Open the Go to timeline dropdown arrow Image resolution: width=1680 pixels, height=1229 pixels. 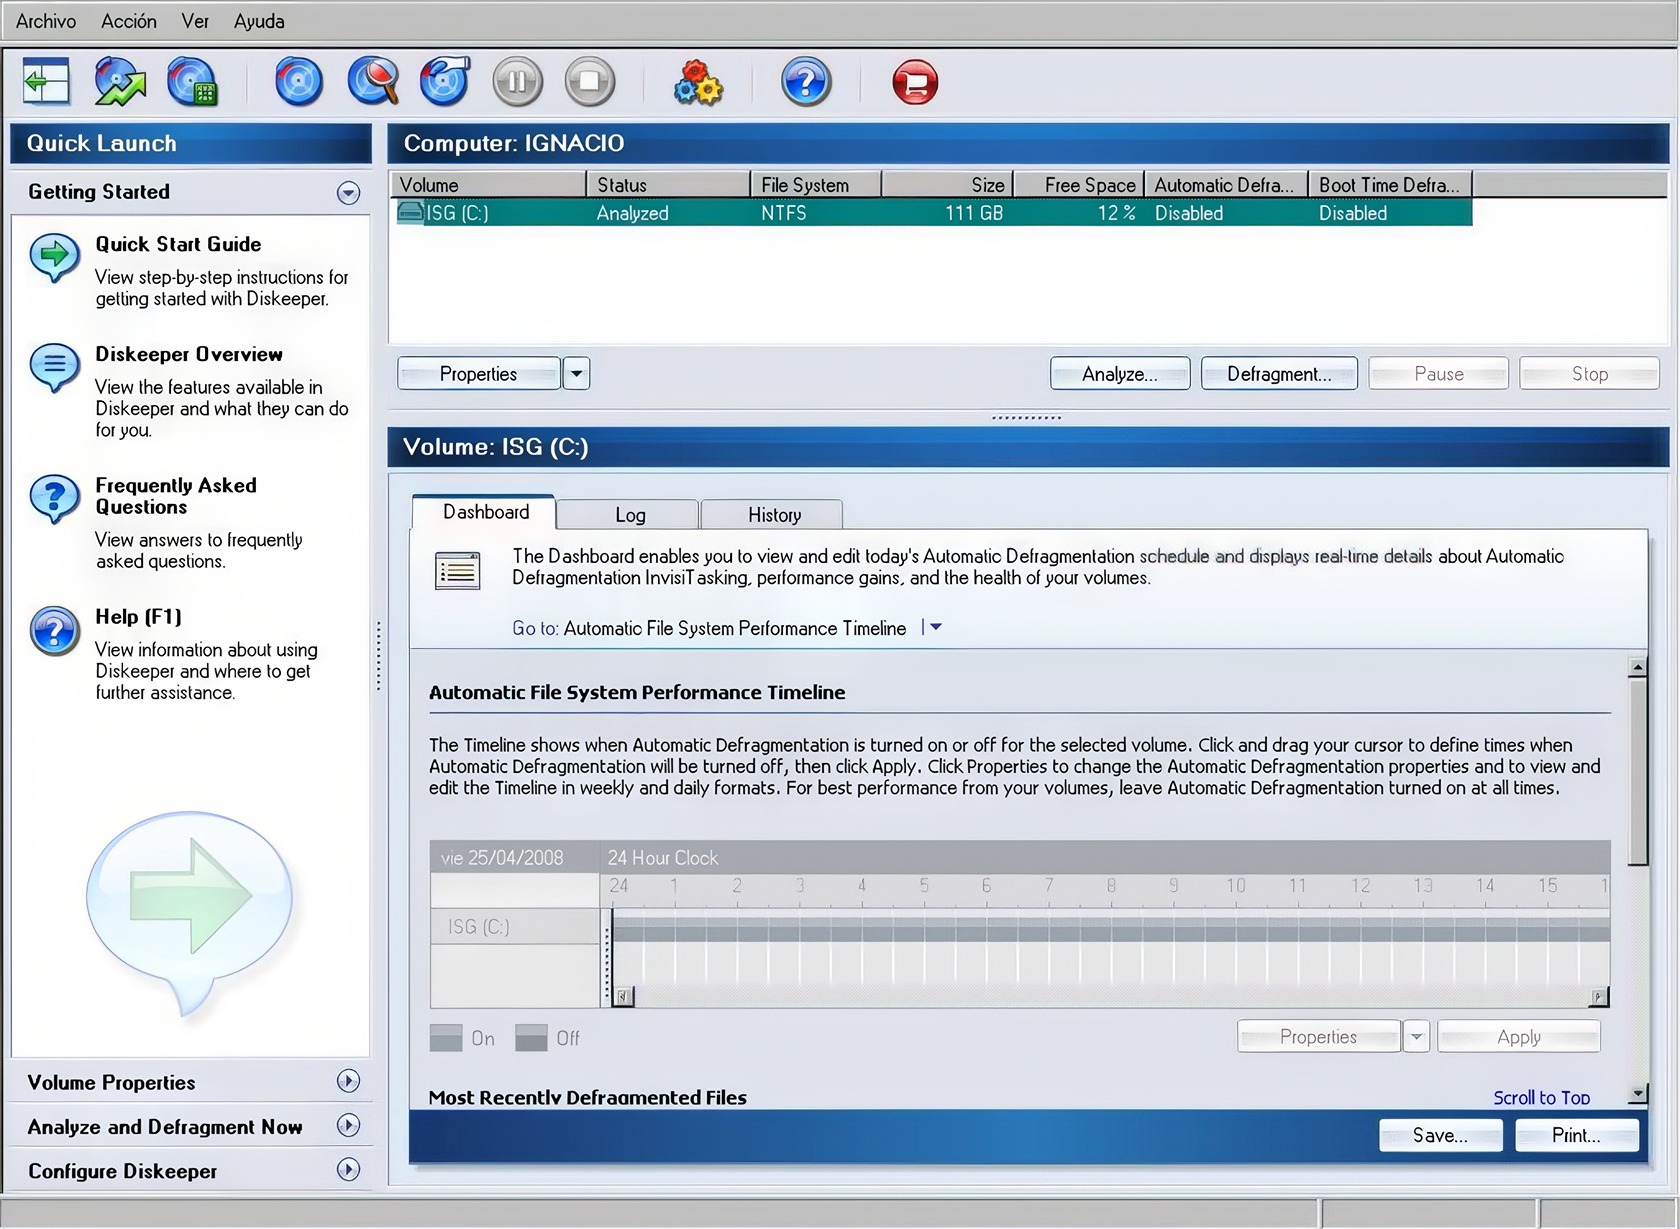coord(935,628)
